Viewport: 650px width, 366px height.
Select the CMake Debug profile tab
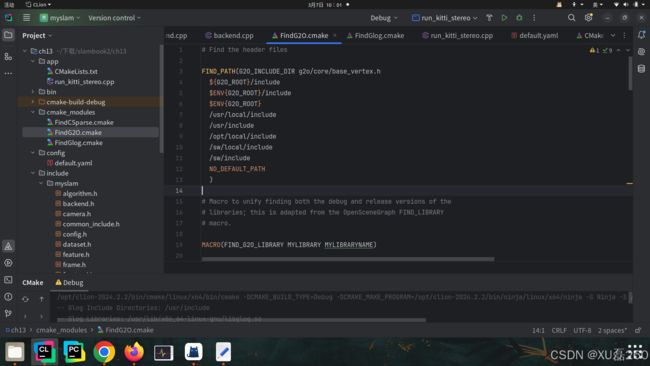click(x=69, y=283)
